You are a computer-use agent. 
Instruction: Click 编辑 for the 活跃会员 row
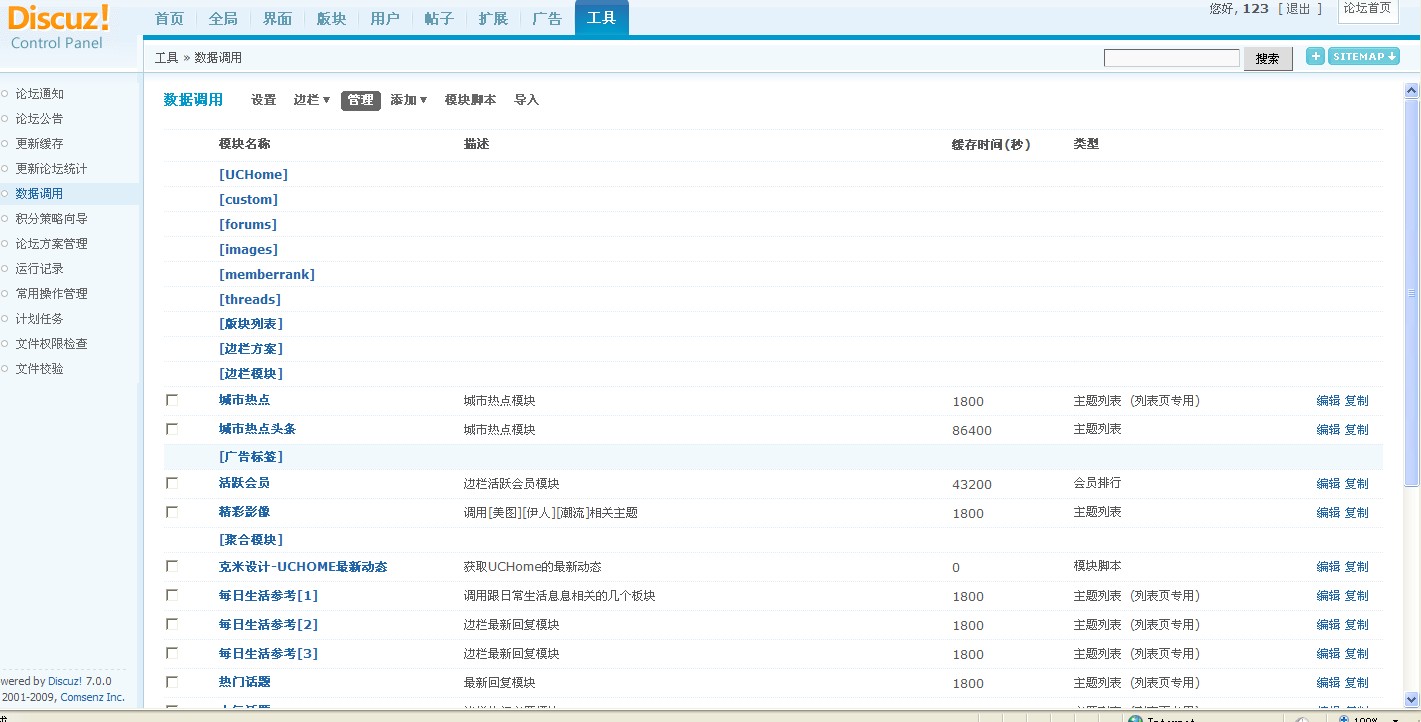click(1328, 484)
